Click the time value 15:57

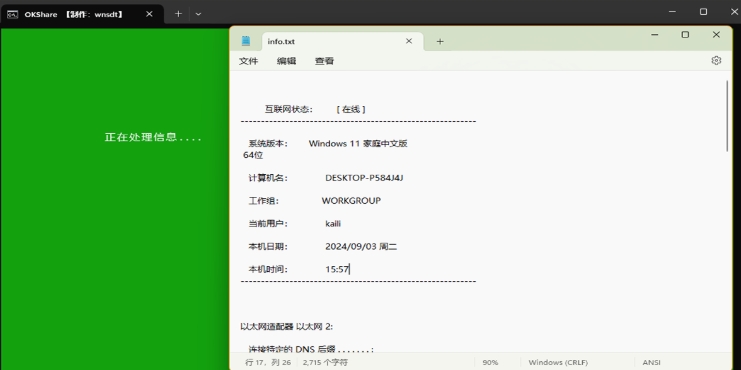(x=337, y=269)
